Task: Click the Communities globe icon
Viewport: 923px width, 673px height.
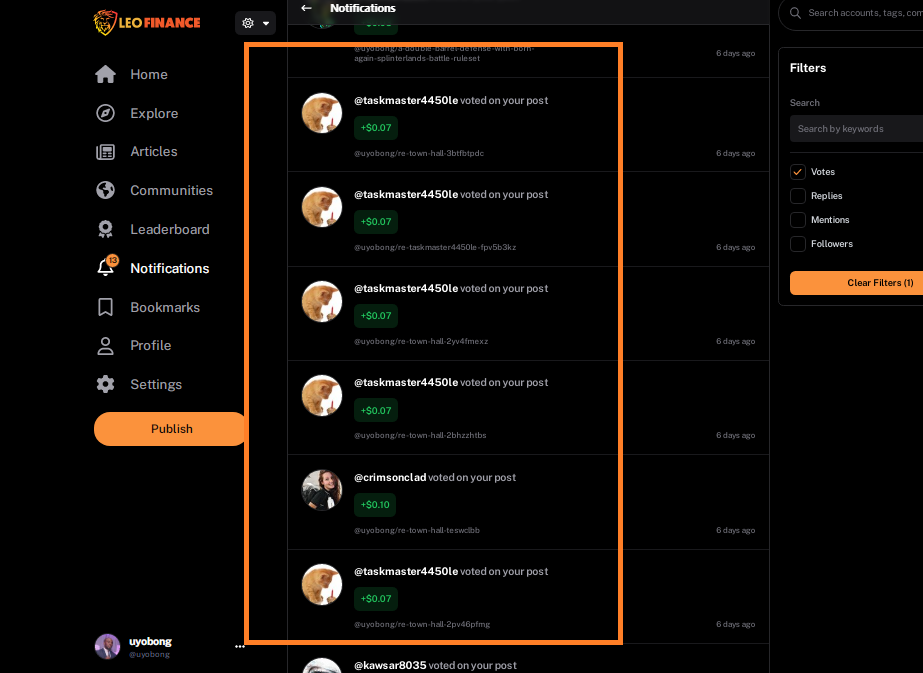Action: (105, 190)
